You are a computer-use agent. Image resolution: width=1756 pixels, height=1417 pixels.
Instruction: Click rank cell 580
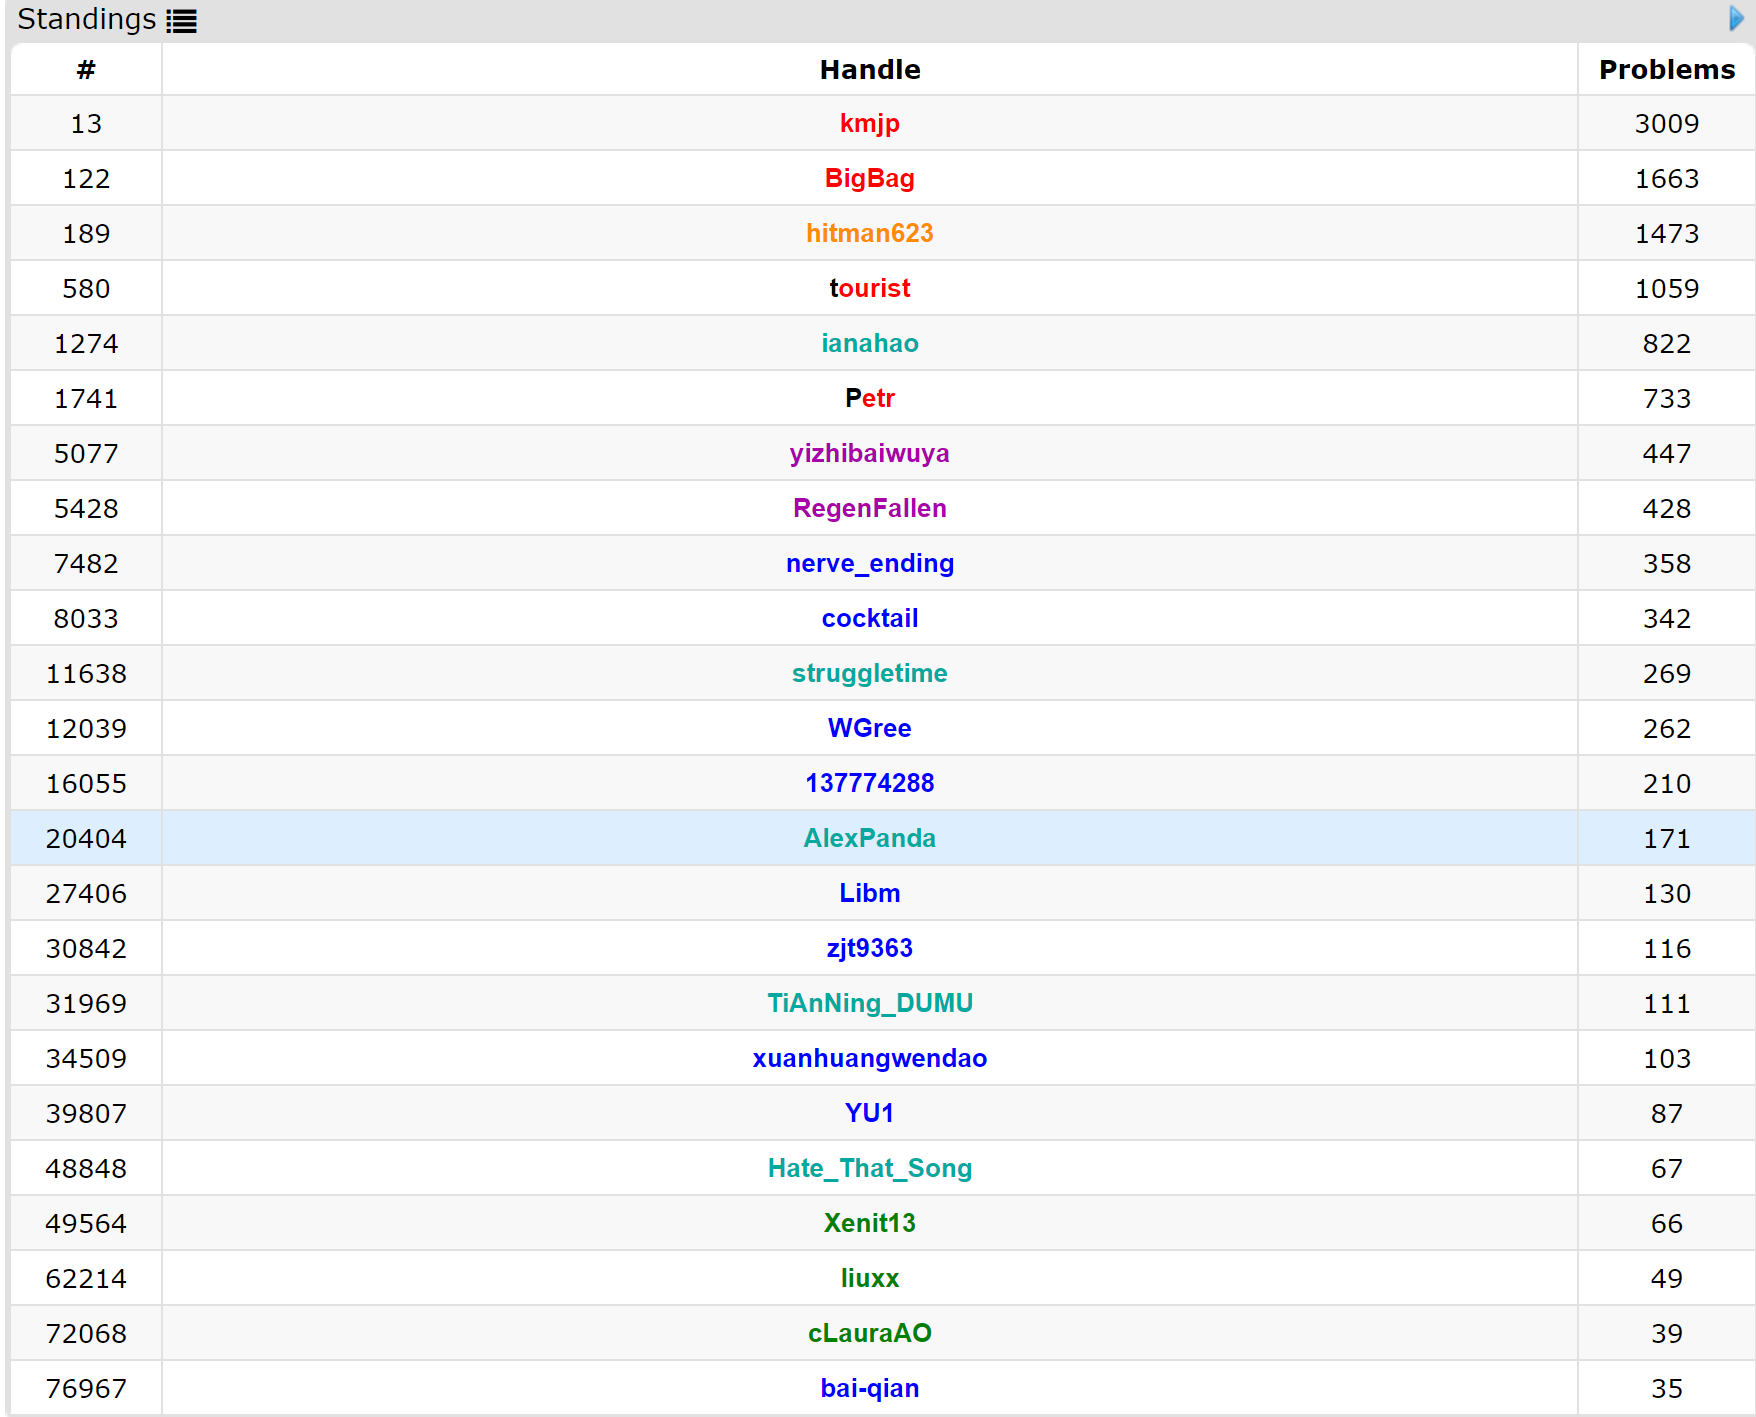(86, 289)
